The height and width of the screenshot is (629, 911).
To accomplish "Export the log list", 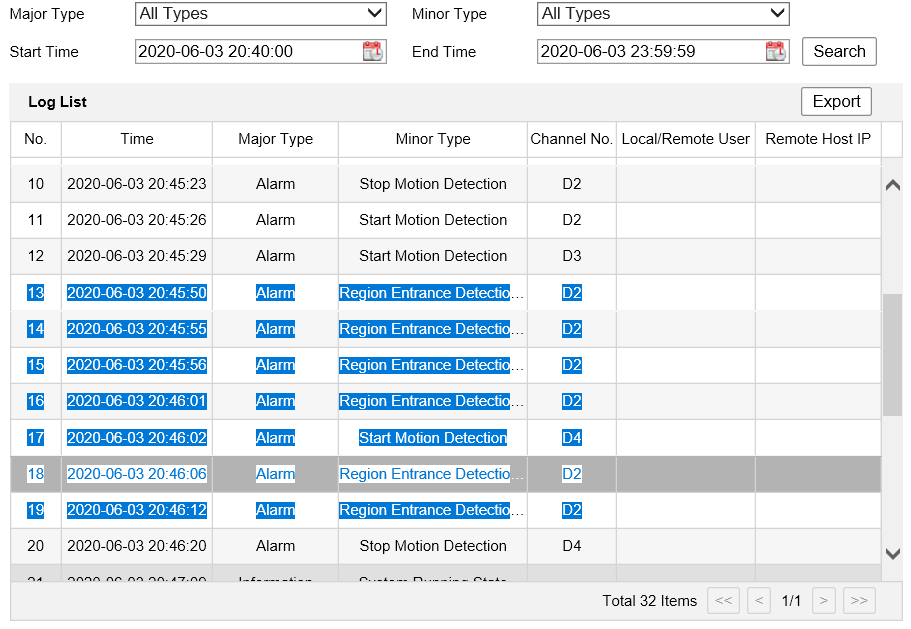I will tap(836, 102).
